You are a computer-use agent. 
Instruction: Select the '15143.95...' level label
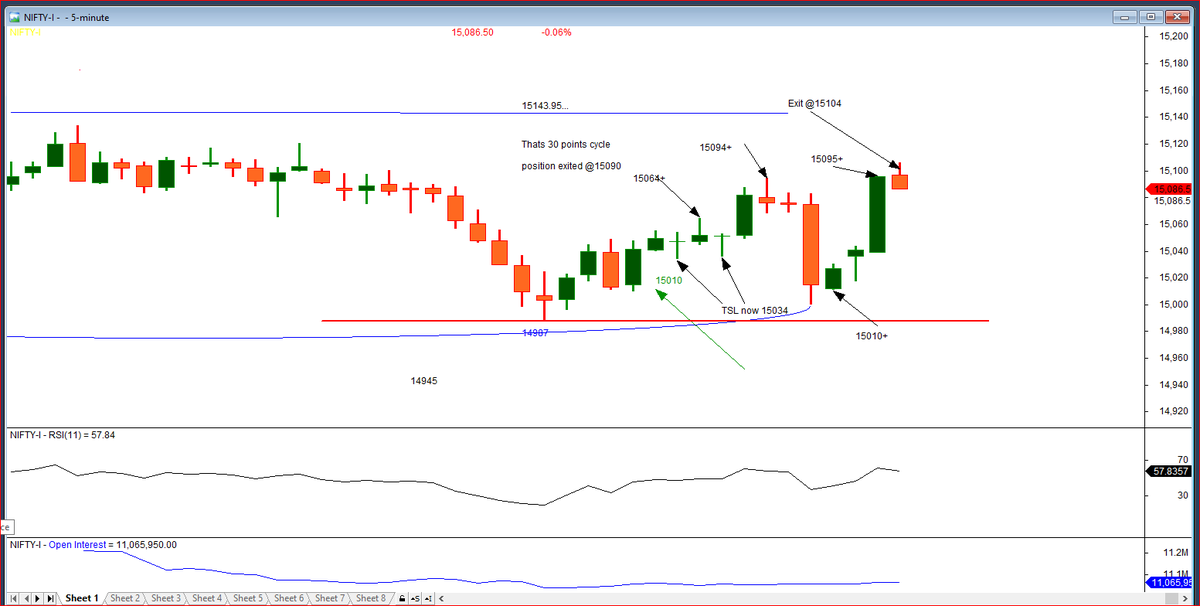click(x=545, y=105)
